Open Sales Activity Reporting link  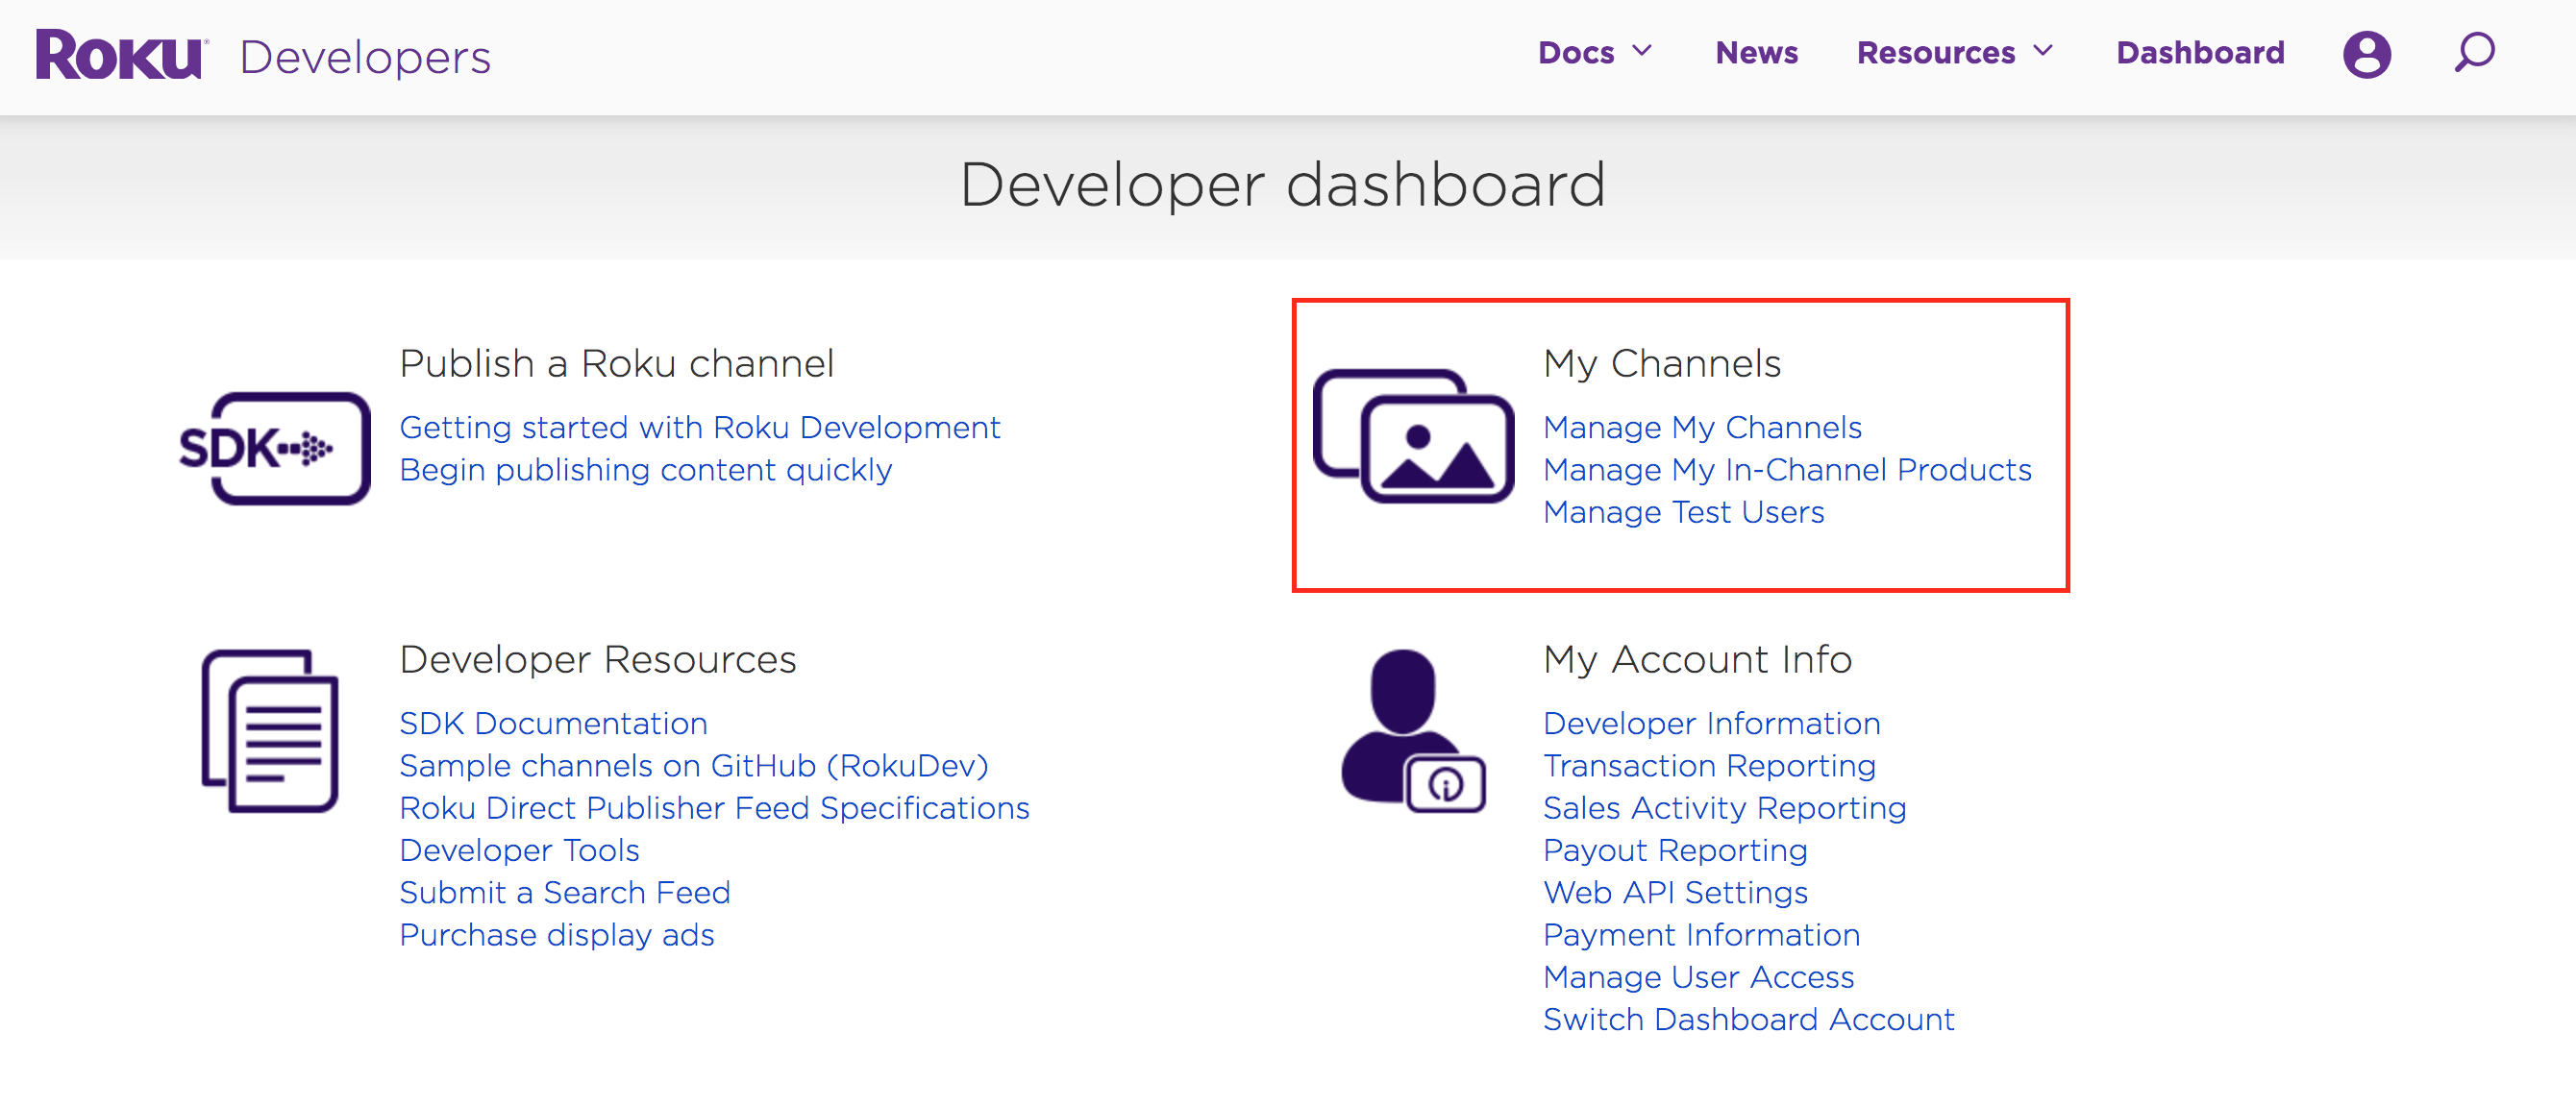pyautogui.click(x=1724, y=807)
